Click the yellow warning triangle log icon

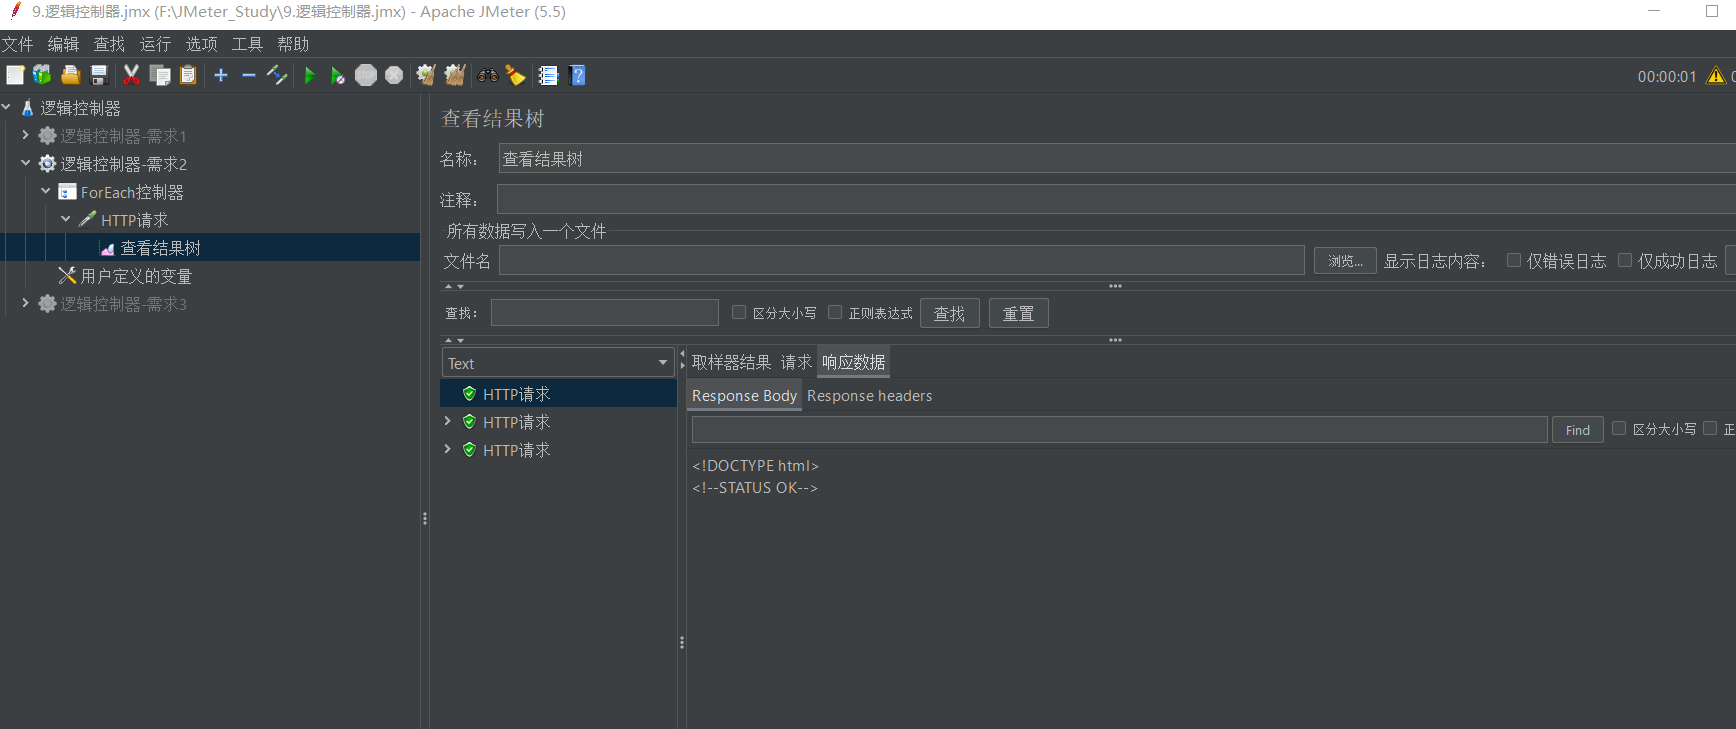1716,75
